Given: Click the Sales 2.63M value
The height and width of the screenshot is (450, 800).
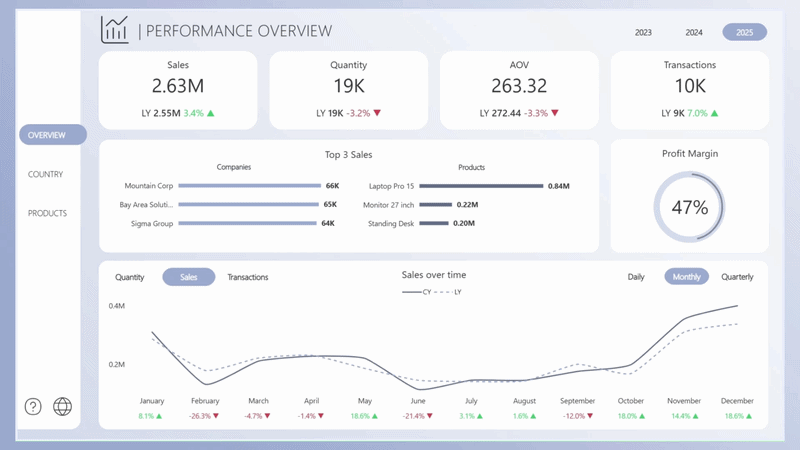Looking at the screenshot, I should [178, 86].
